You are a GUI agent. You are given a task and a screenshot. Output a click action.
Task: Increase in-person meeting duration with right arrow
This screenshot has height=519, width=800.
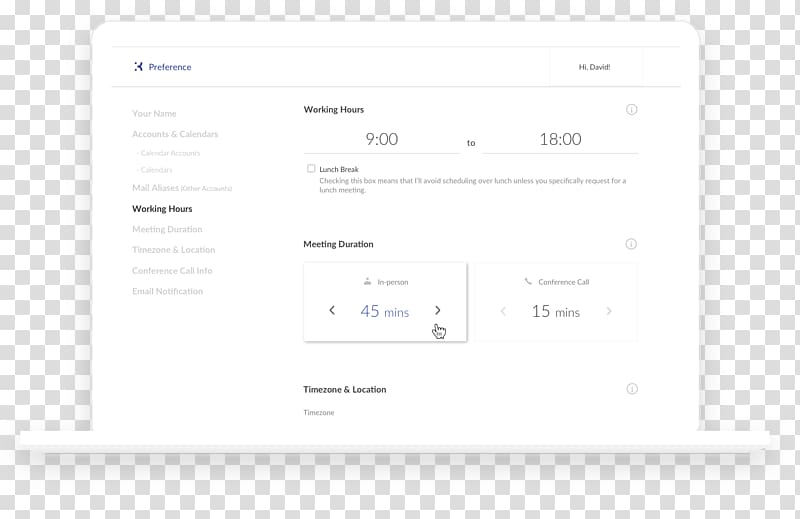[x=437, y=311]
